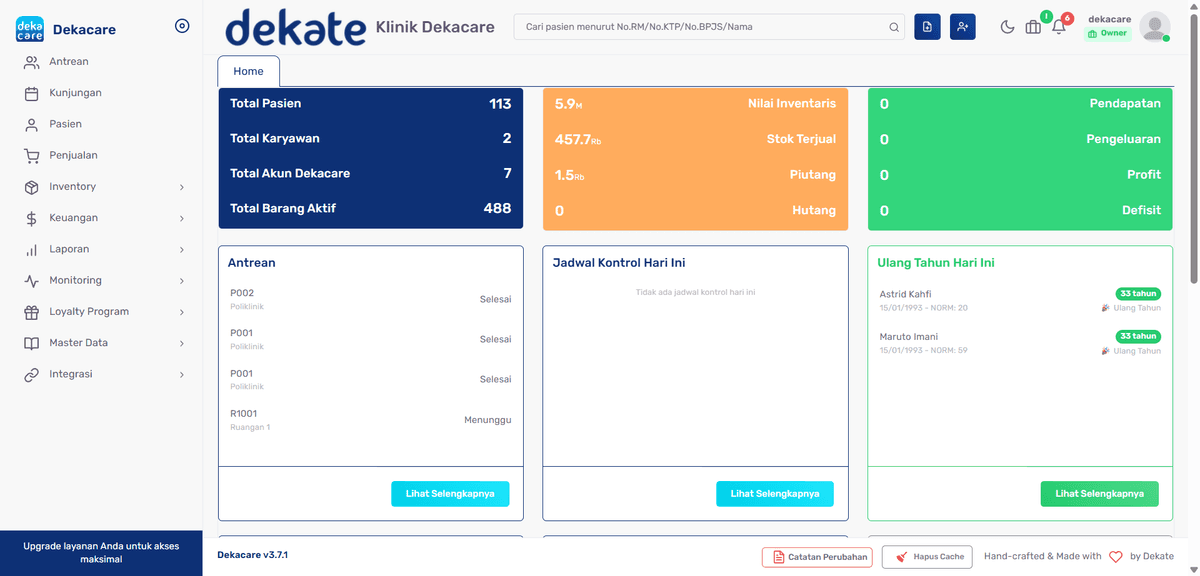This screenshot has width=1200, height=576.
Task: Collapse the sidebar using the circle target icon
Action: 182,26
